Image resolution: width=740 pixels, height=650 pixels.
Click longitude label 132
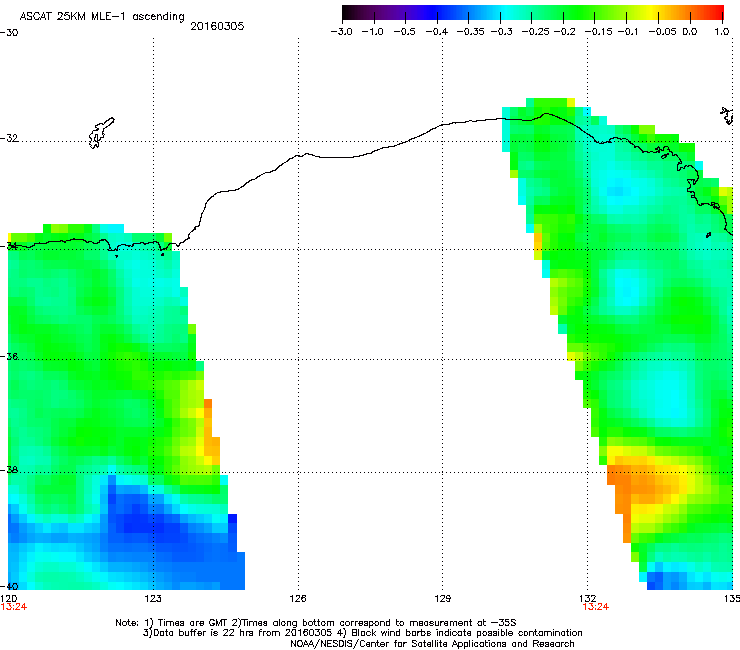(x=588, y=599)
